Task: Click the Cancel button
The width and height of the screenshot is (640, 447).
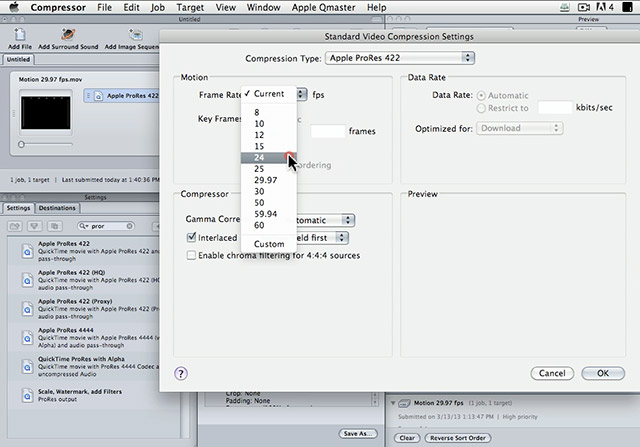Action: coord(552,373)
